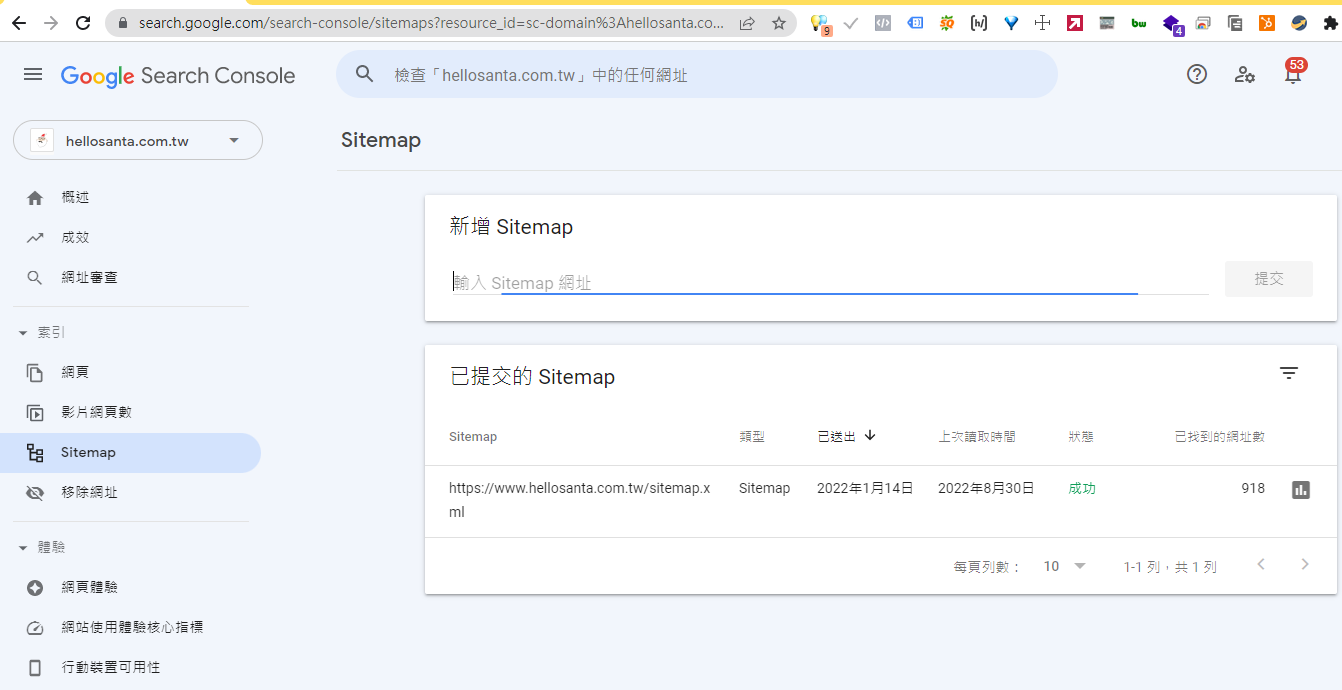The height and width of the screenshot is (690, 1342).
Task: Open the purple extension with 4 badge
Action: click(1173, 24)
